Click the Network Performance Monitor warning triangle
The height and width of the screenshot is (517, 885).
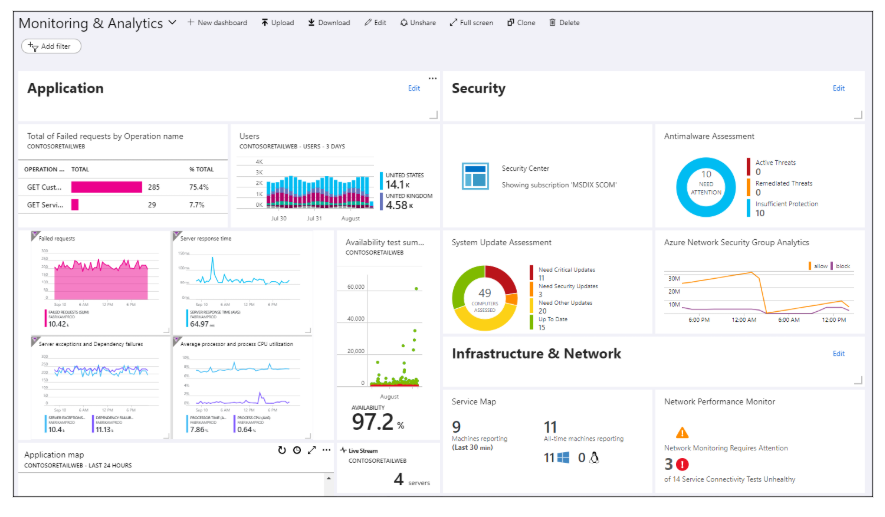point(682,433)
